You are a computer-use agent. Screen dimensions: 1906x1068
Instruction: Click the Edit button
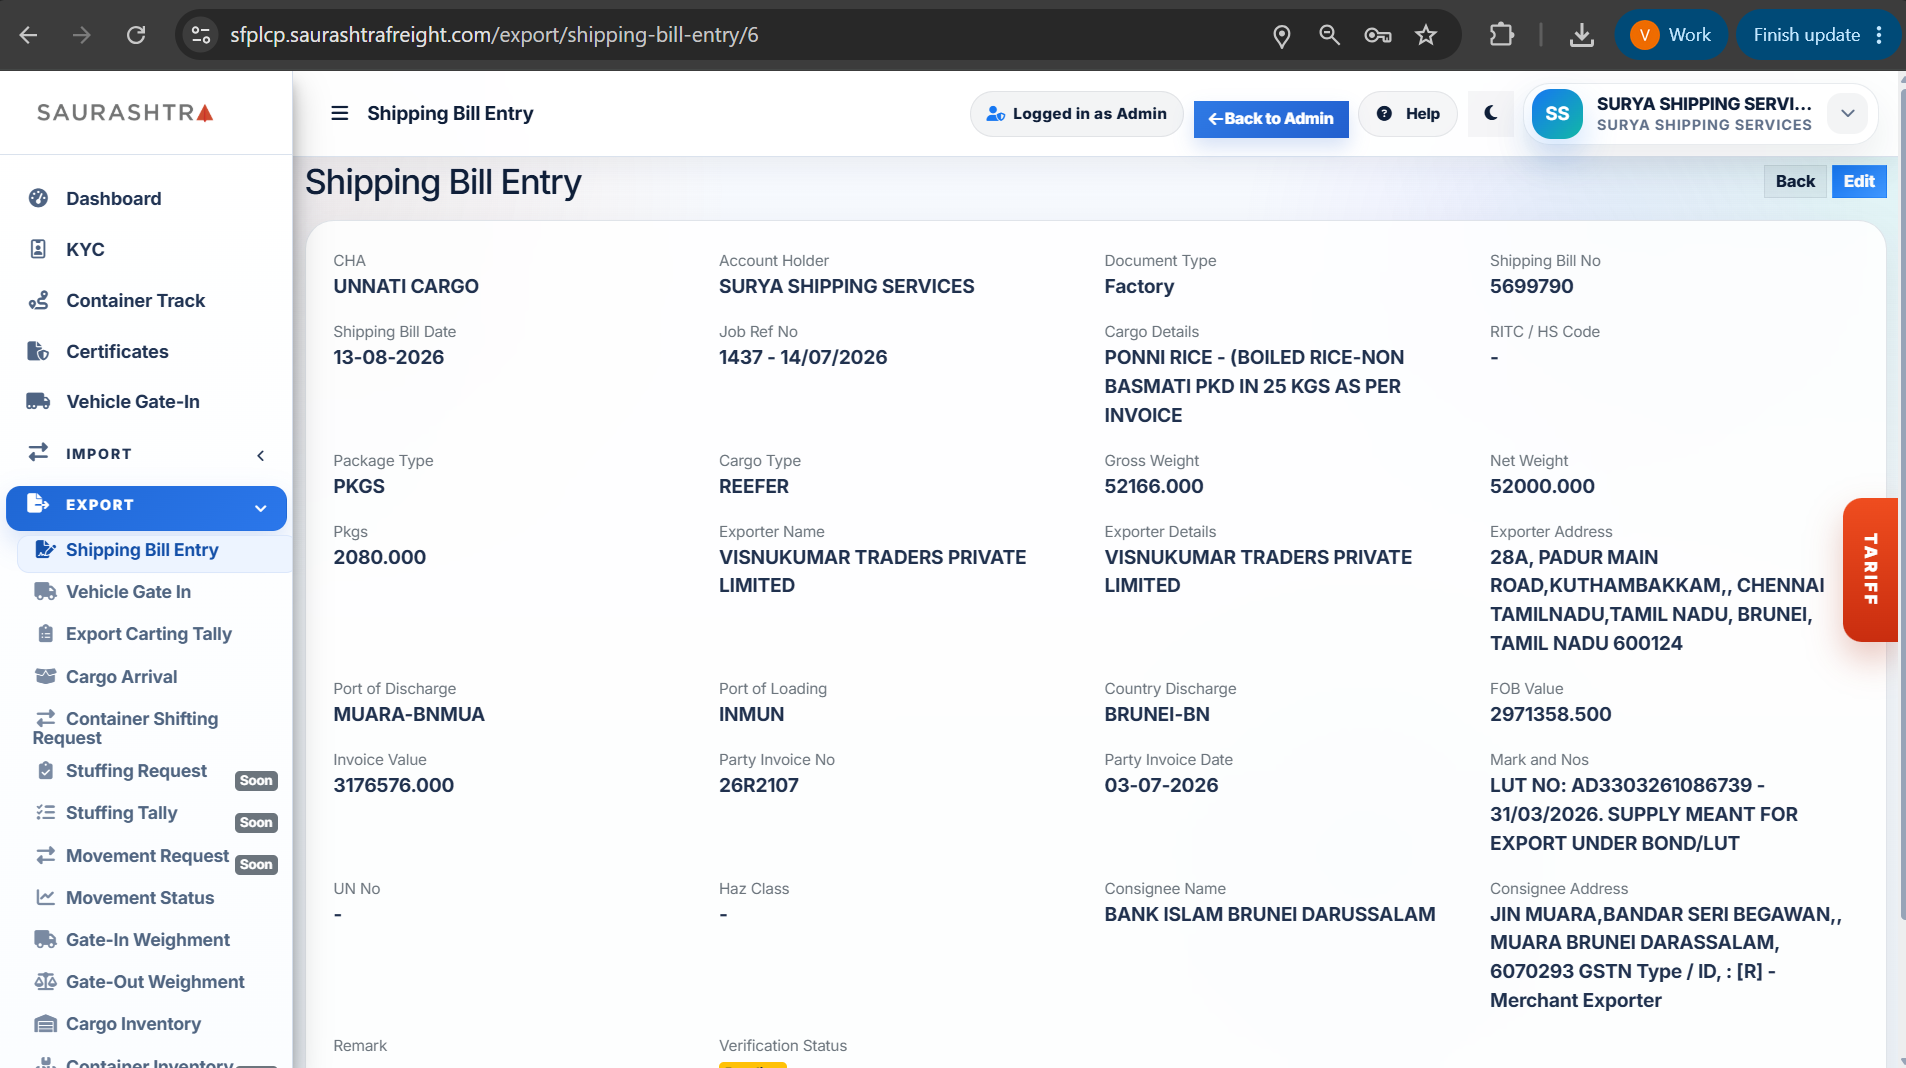click(x=1859, y=181)
